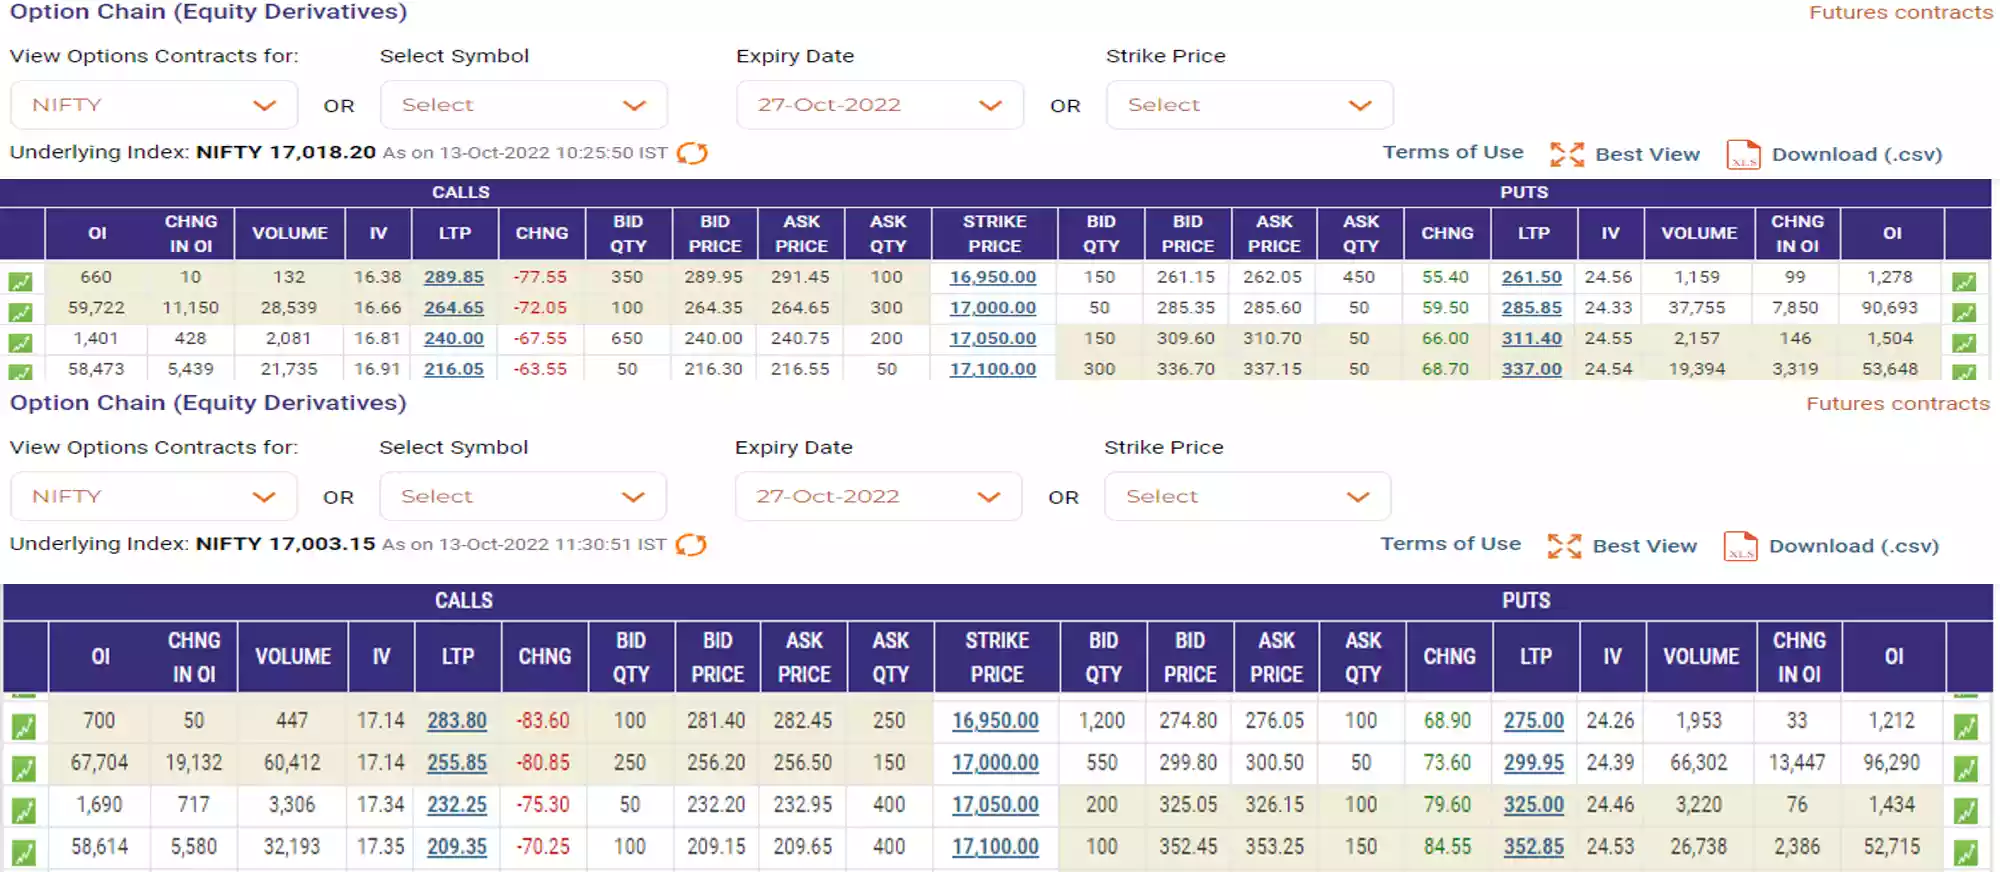Open strike price 16,950.00 in upper table
This screenshot has height=872, width=2000.
(x=993, y=277)
